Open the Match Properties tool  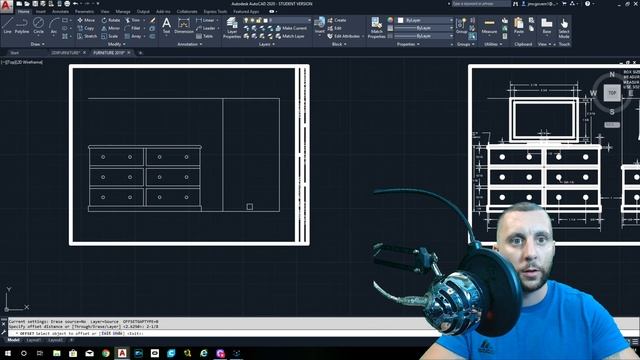(376, 28)
